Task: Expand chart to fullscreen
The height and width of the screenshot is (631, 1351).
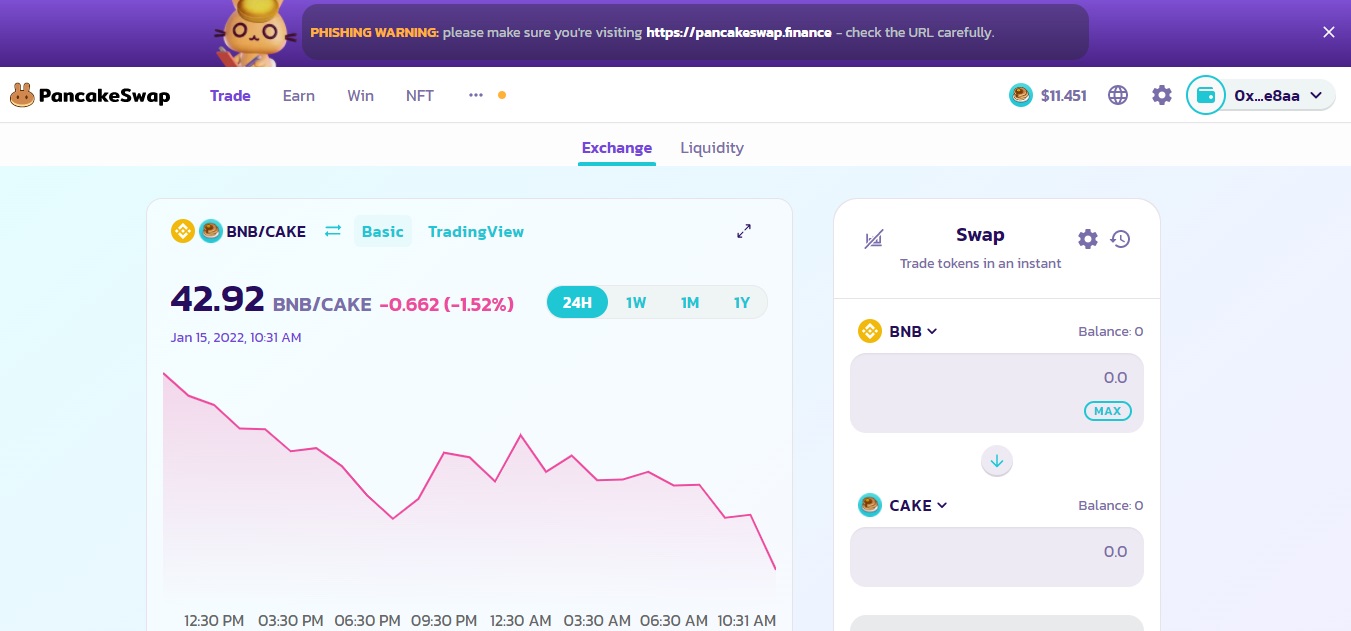Action: tap(744, 231)
